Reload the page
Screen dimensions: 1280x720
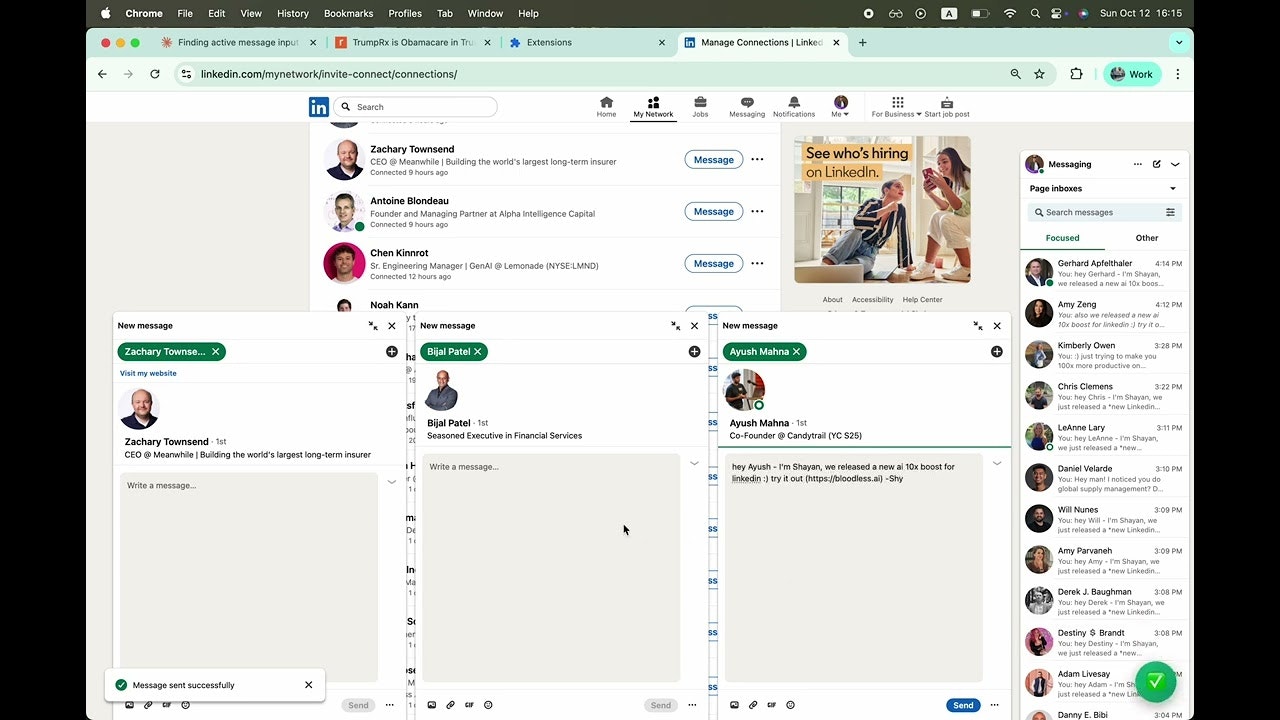coord(155,74)
